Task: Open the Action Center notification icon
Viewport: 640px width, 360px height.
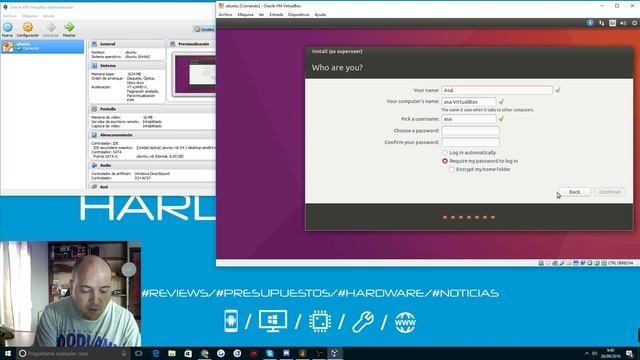Action: [630, 353]
